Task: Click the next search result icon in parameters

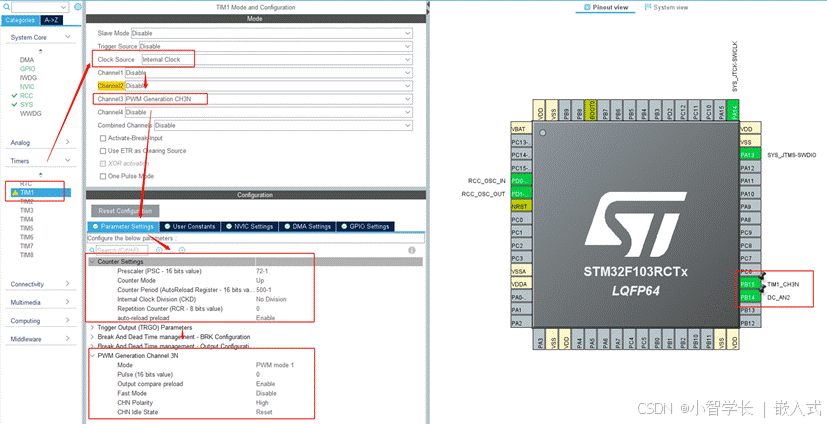Action: pos(182,250)
